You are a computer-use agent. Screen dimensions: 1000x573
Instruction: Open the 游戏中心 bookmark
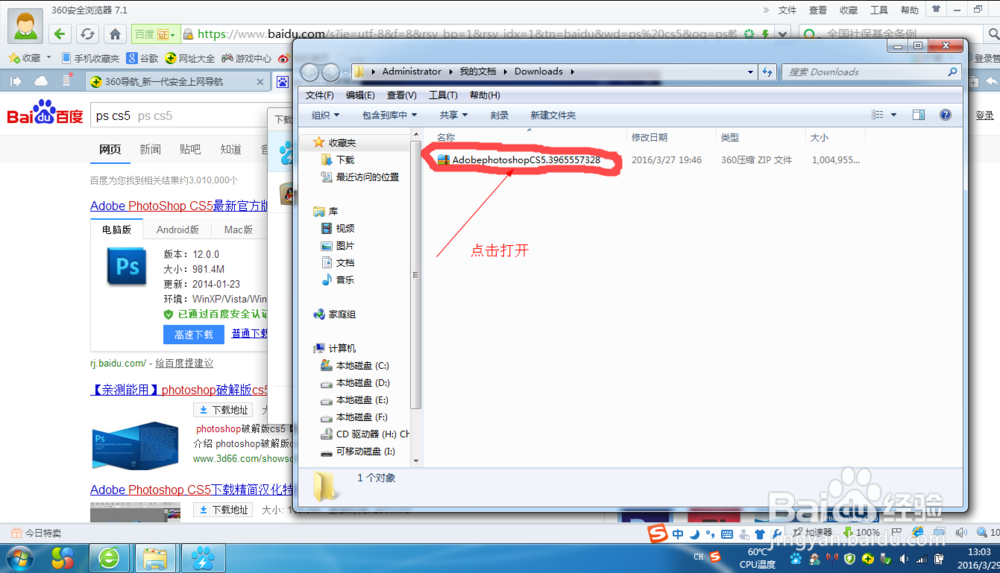246,58
